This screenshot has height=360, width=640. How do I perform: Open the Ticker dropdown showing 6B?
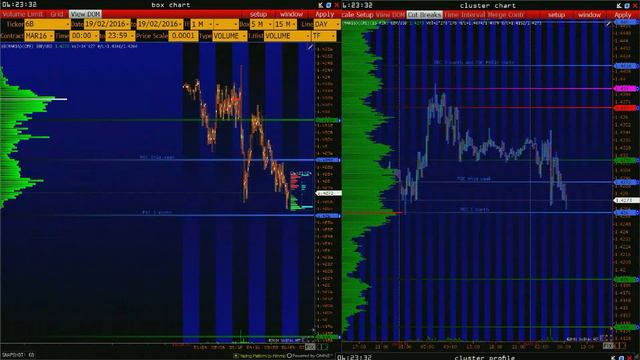coord(47,24)
